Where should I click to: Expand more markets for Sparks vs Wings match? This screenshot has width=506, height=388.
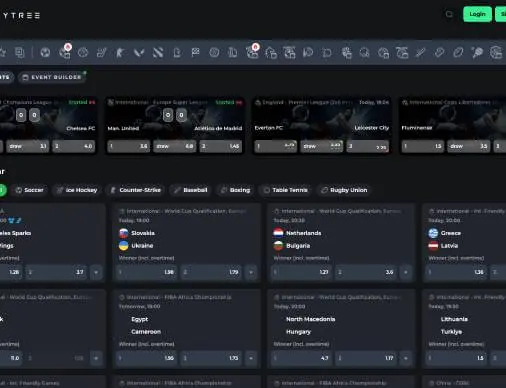click(x=96, y=272)
